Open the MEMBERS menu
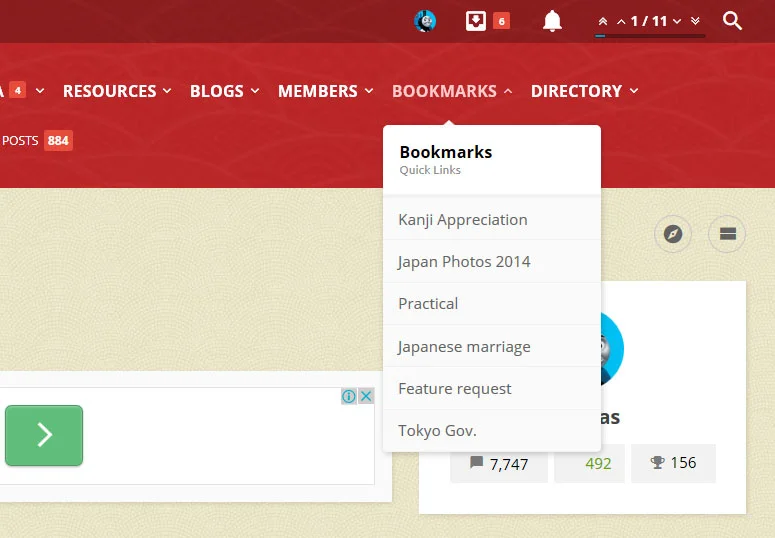The image size is (775, 538). point(317,91)
